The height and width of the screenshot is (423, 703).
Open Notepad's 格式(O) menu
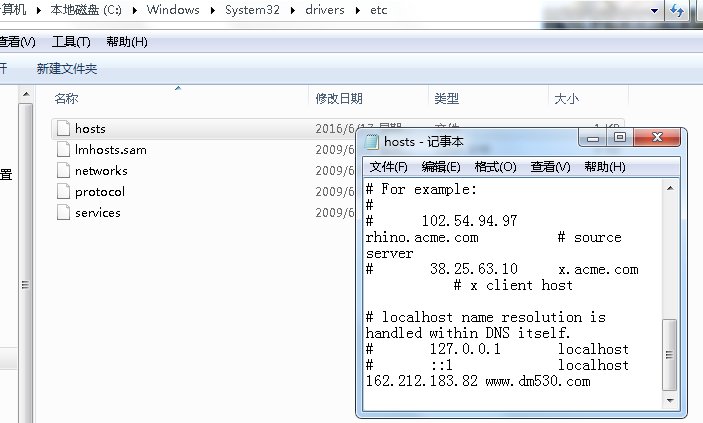495,166
